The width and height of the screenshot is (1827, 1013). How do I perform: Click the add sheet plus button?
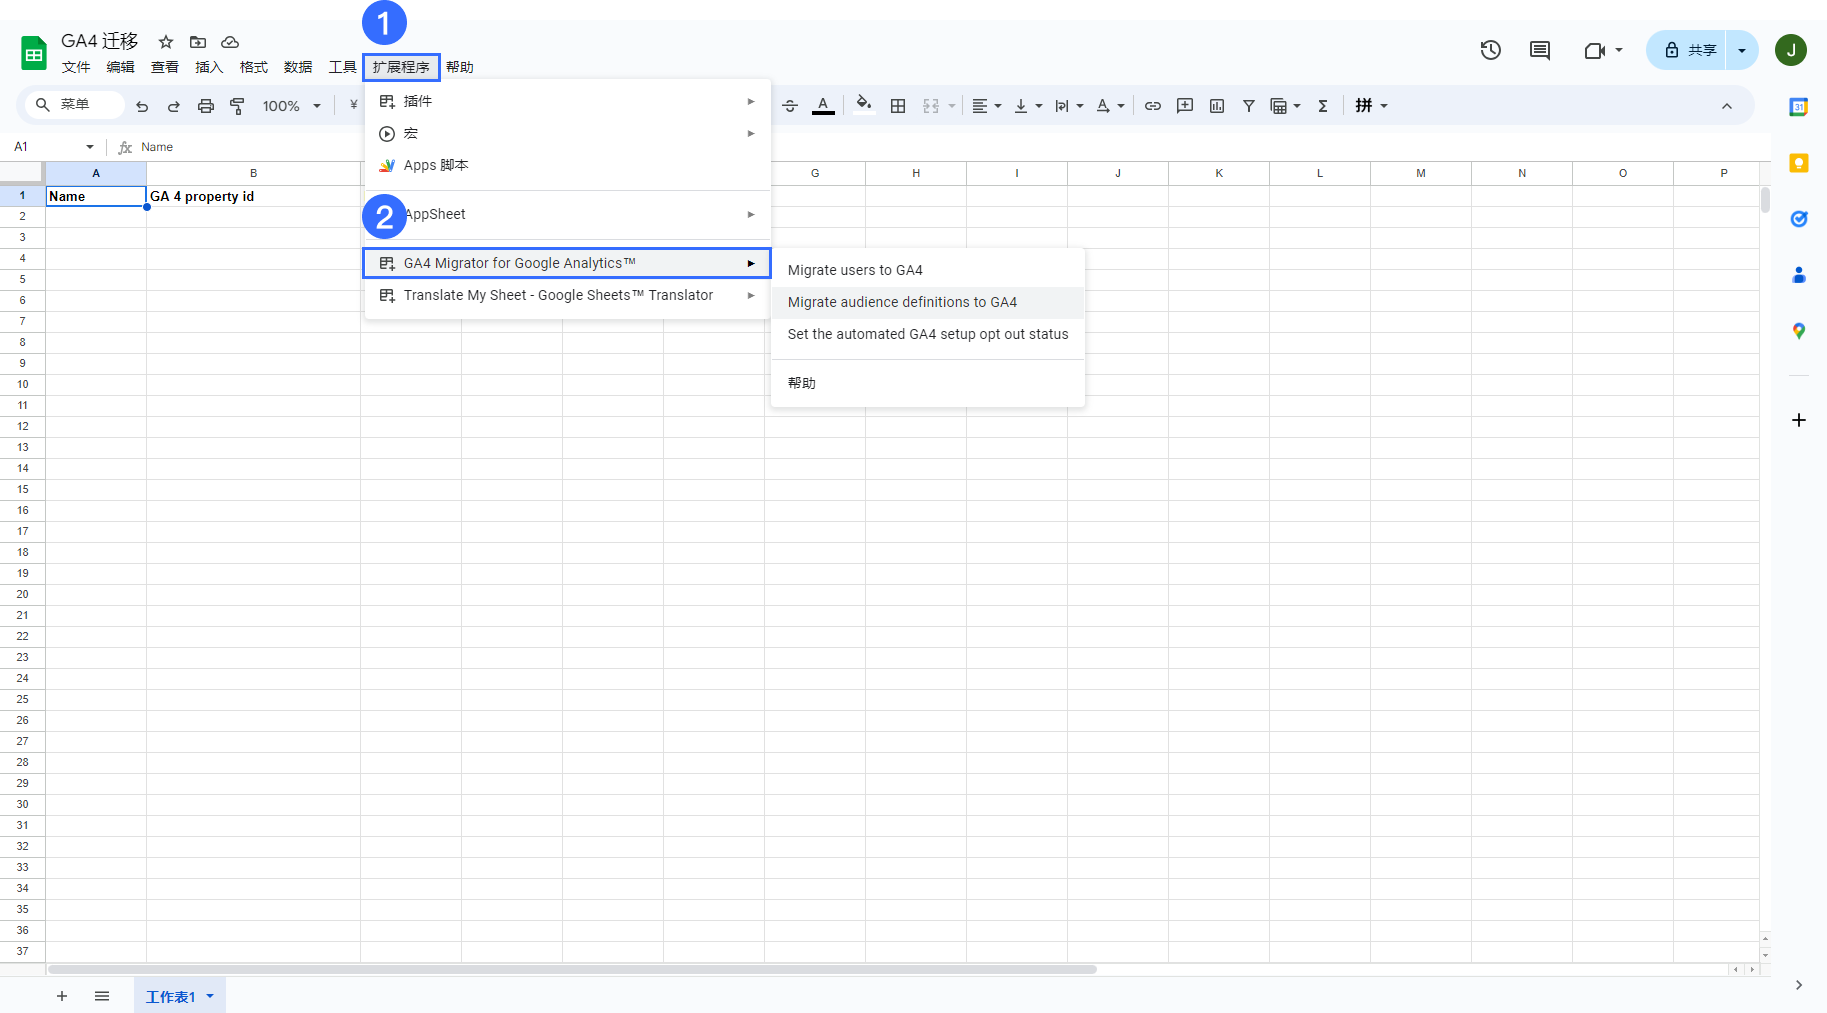coord(62,996)
